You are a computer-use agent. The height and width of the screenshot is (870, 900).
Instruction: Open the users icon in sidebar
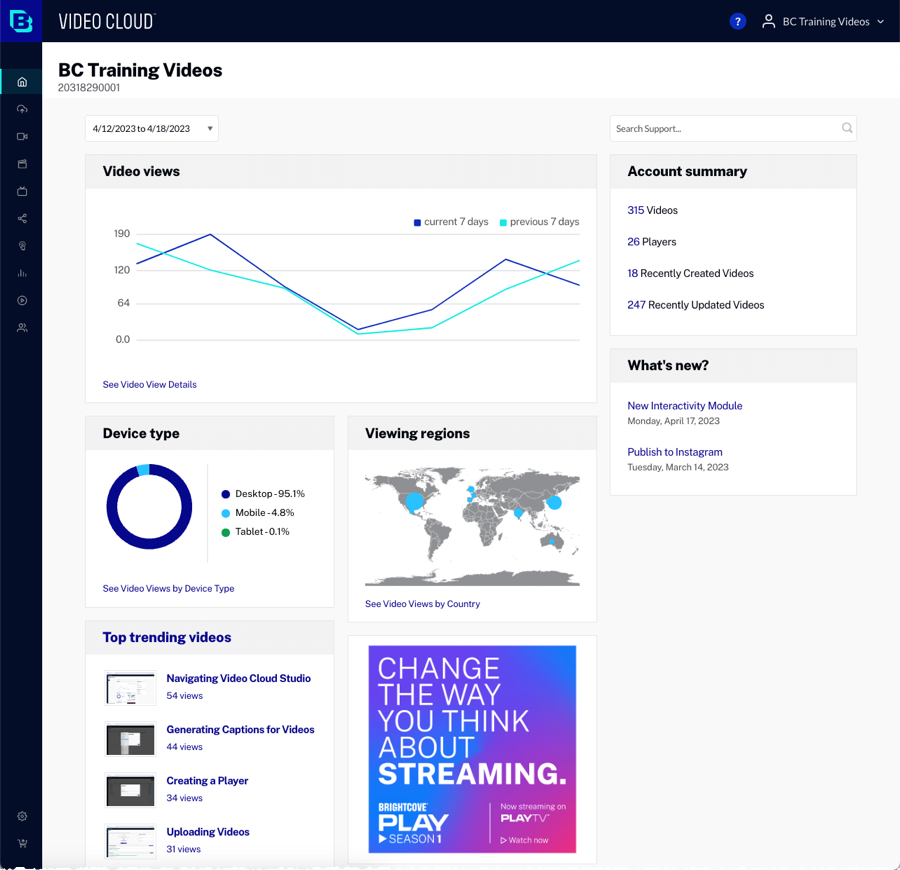(x=22, y=327)
